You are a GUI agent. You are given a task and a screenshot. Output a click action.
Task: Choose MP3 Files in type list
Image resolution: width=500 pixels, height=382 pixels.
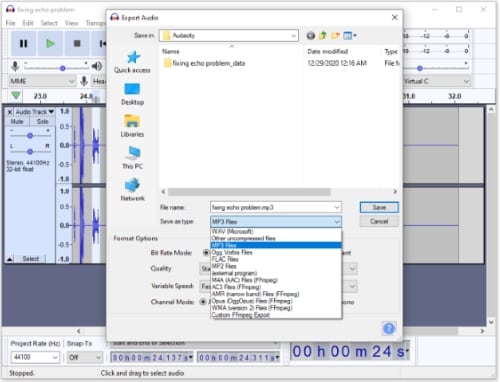276,245
